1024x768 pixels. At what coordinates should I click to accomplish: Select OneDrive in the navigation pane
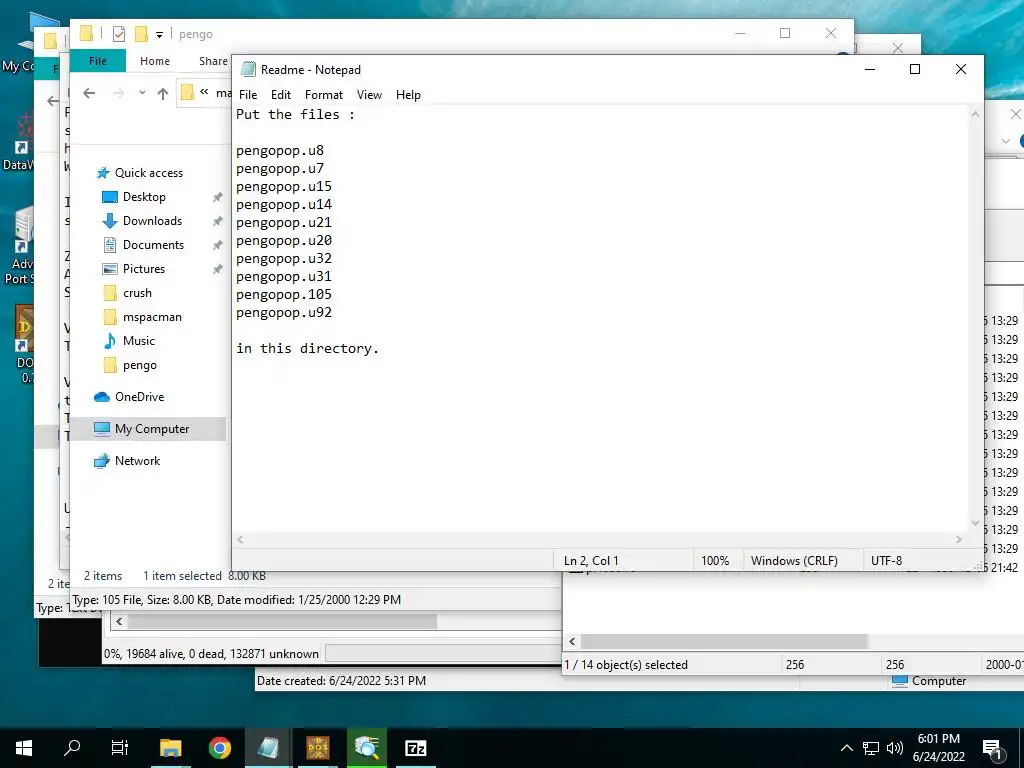(139, 397)
